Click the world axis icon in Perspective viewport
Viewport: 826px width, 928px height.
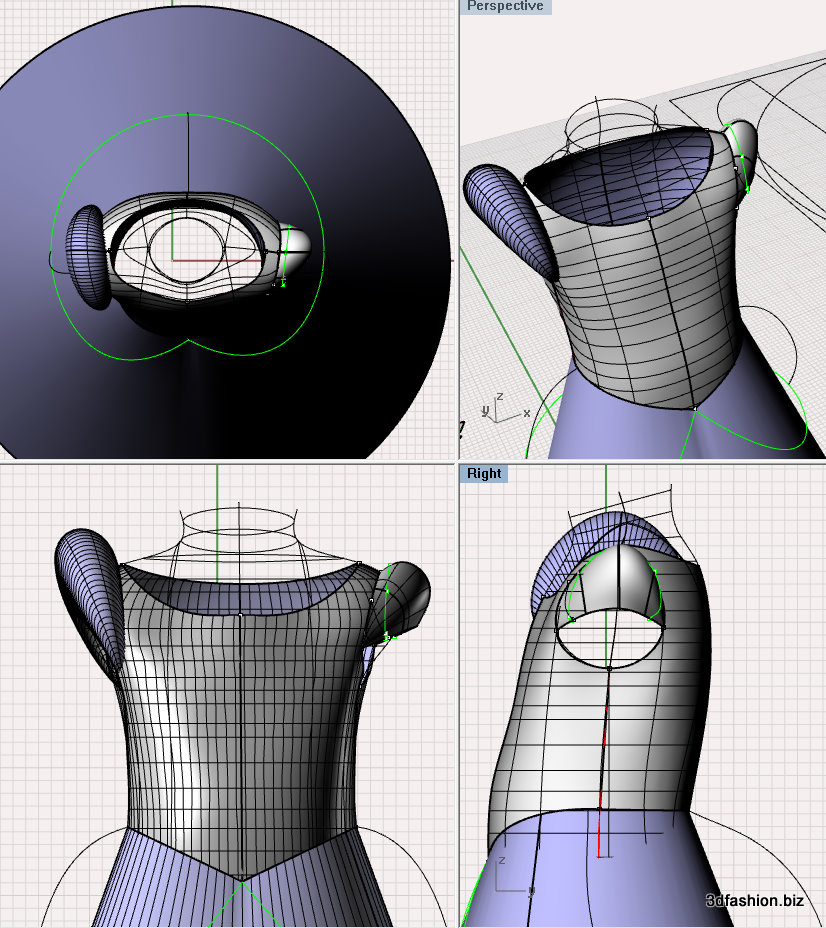(x=505, y=409)
